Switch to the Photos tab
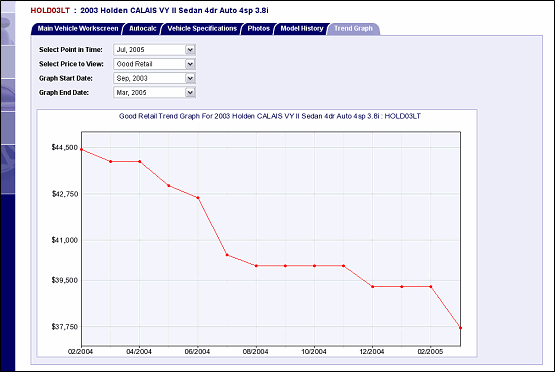555x372 pixels. [258, 29]
